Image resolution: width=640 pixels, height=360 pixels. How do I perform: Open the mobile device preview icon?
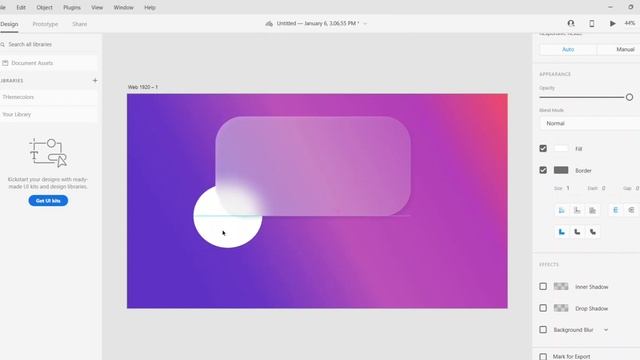pos(591,24)
